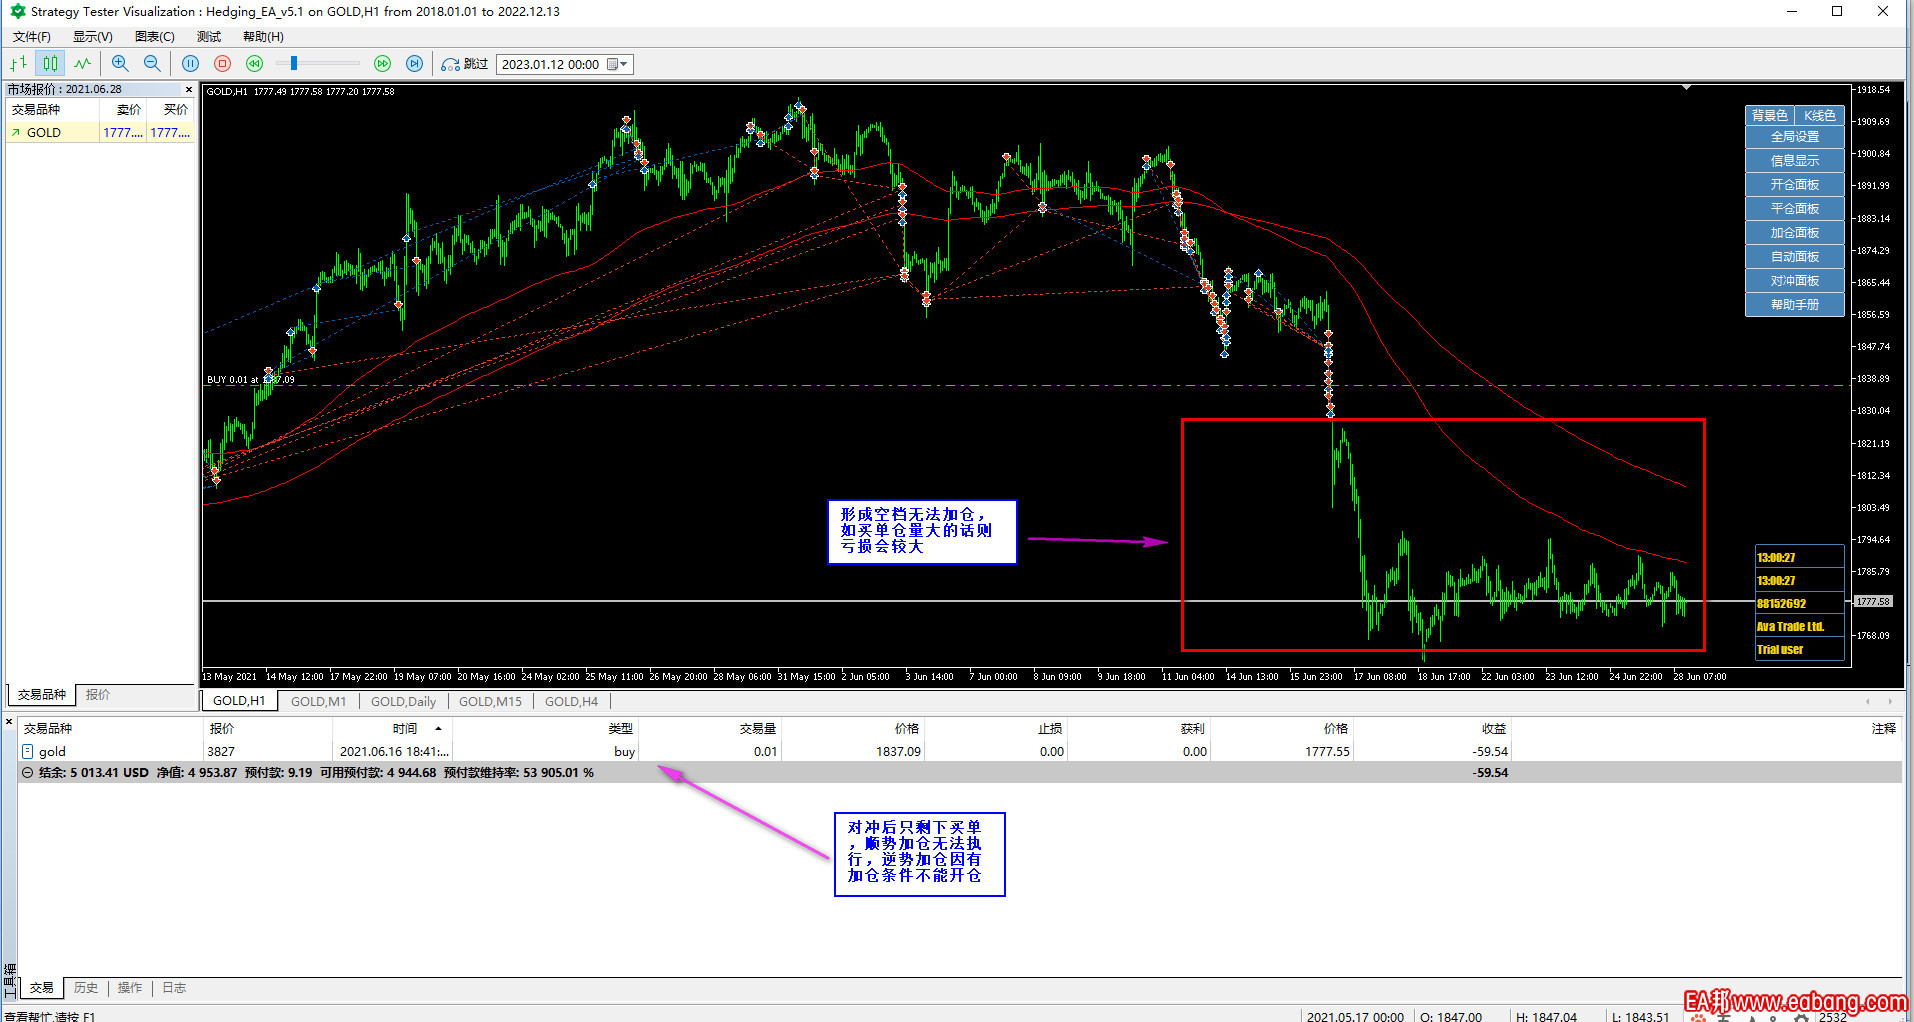Open the 自动面板 auto panel
Viewport: 1914px width, 1022px height.
pyautogui.click(x=1795, y=257)
